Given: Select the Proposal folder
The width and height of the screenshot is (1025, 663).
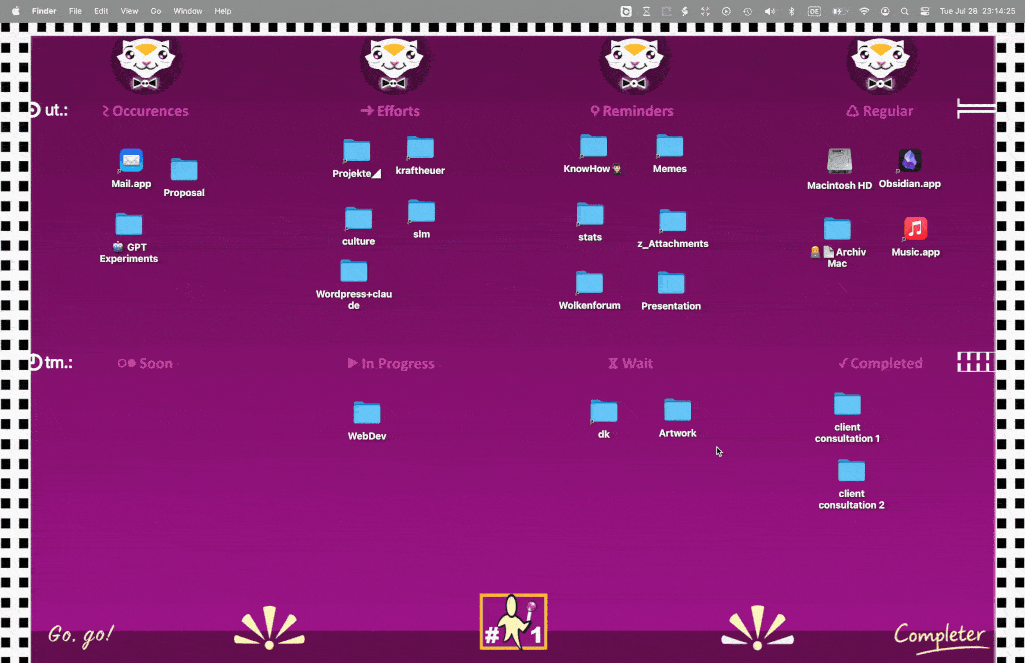Looking at the screenshot, I should pos(184,169).
